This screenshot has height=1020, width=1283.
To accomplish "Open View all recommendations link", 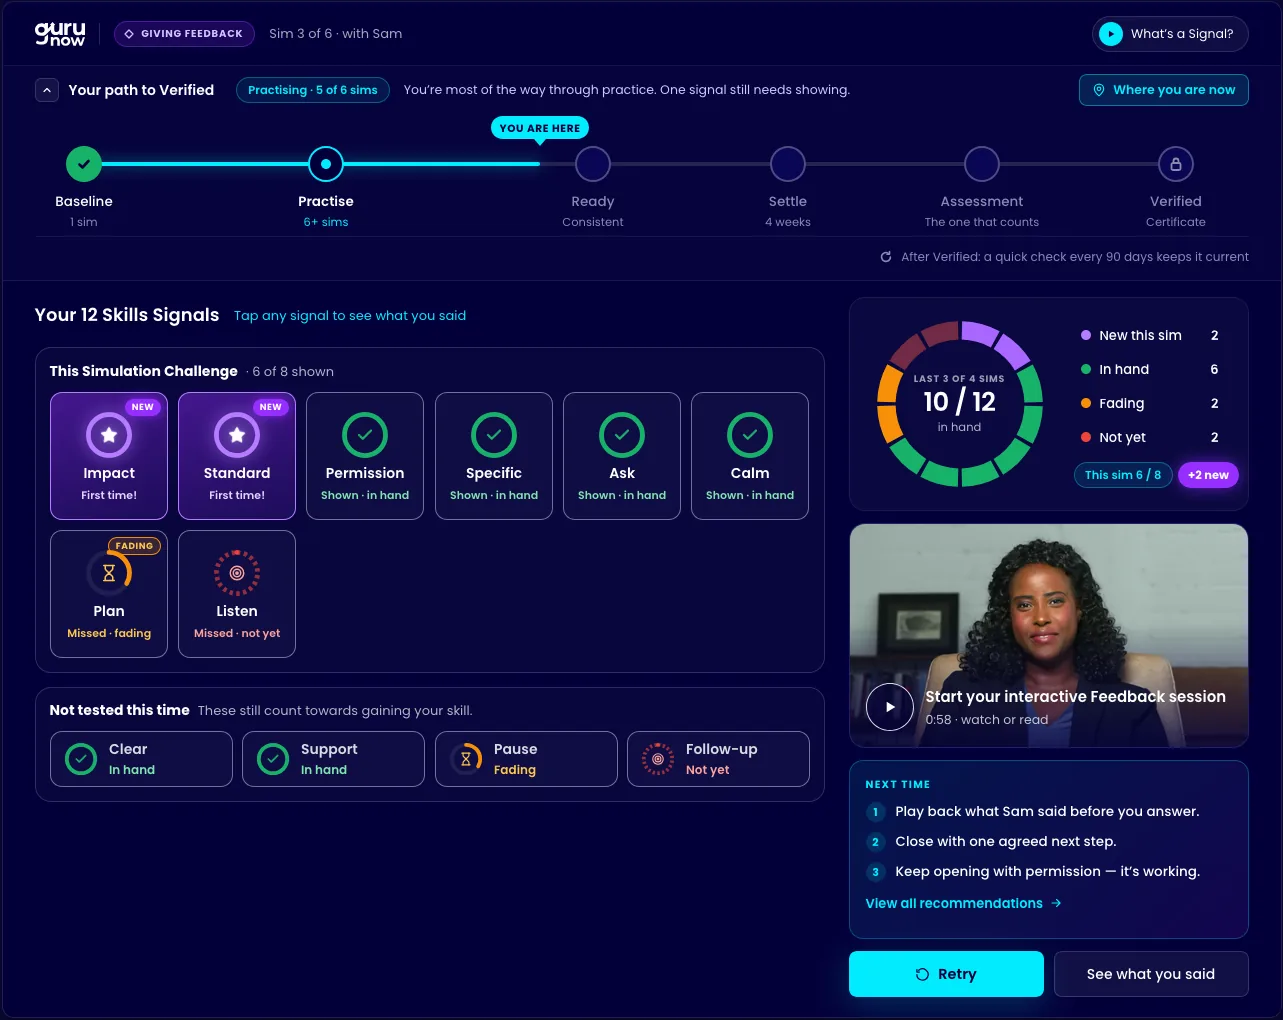I will [x=963, y=903].
